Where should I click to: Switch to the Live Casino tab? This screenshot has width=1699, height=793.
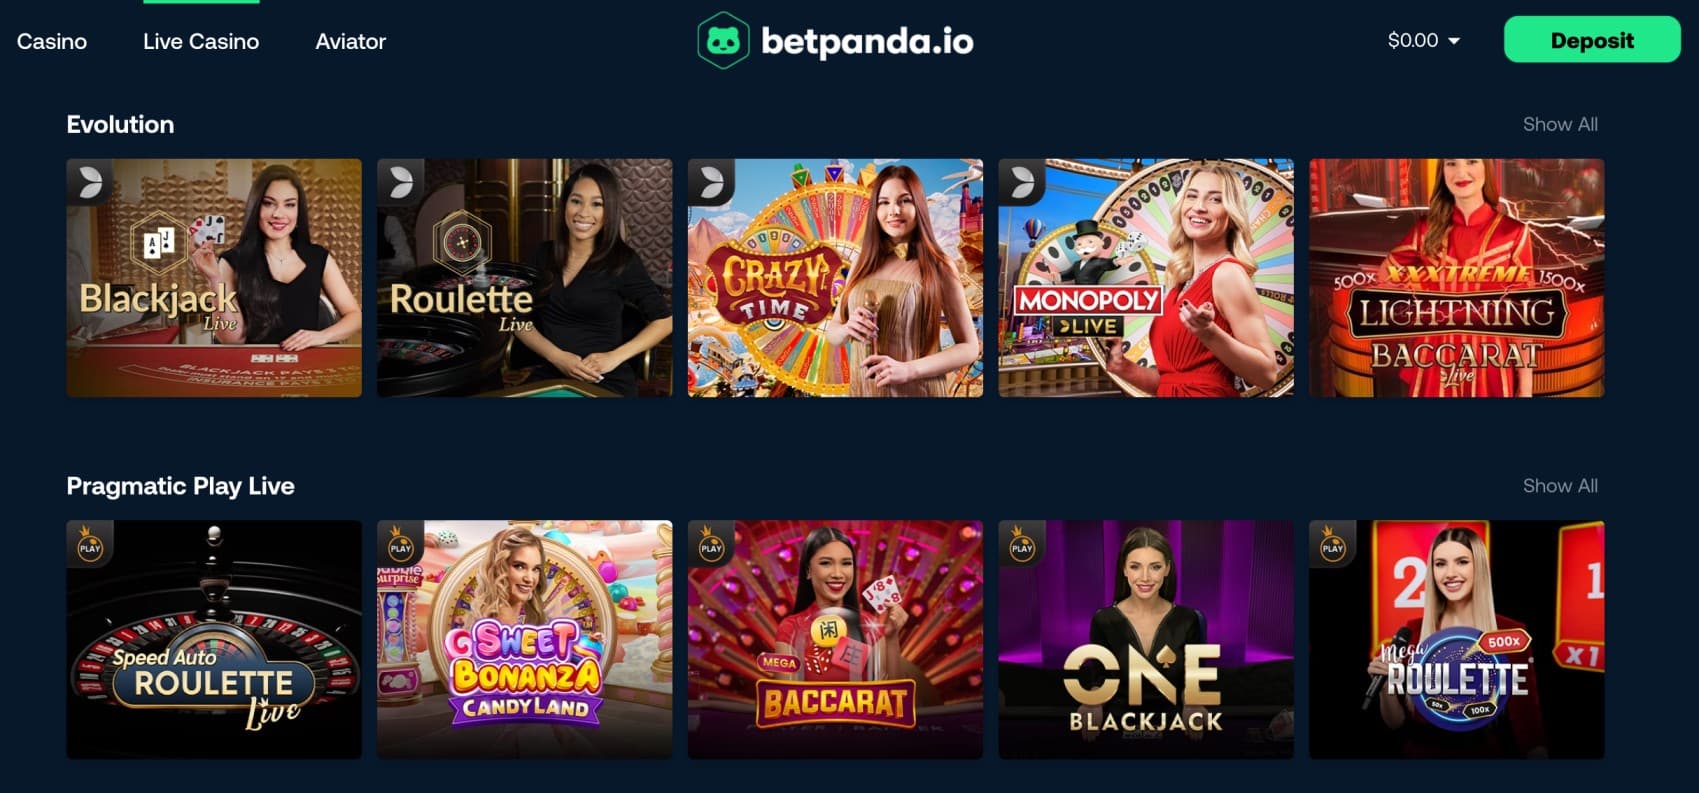[201, 41]
